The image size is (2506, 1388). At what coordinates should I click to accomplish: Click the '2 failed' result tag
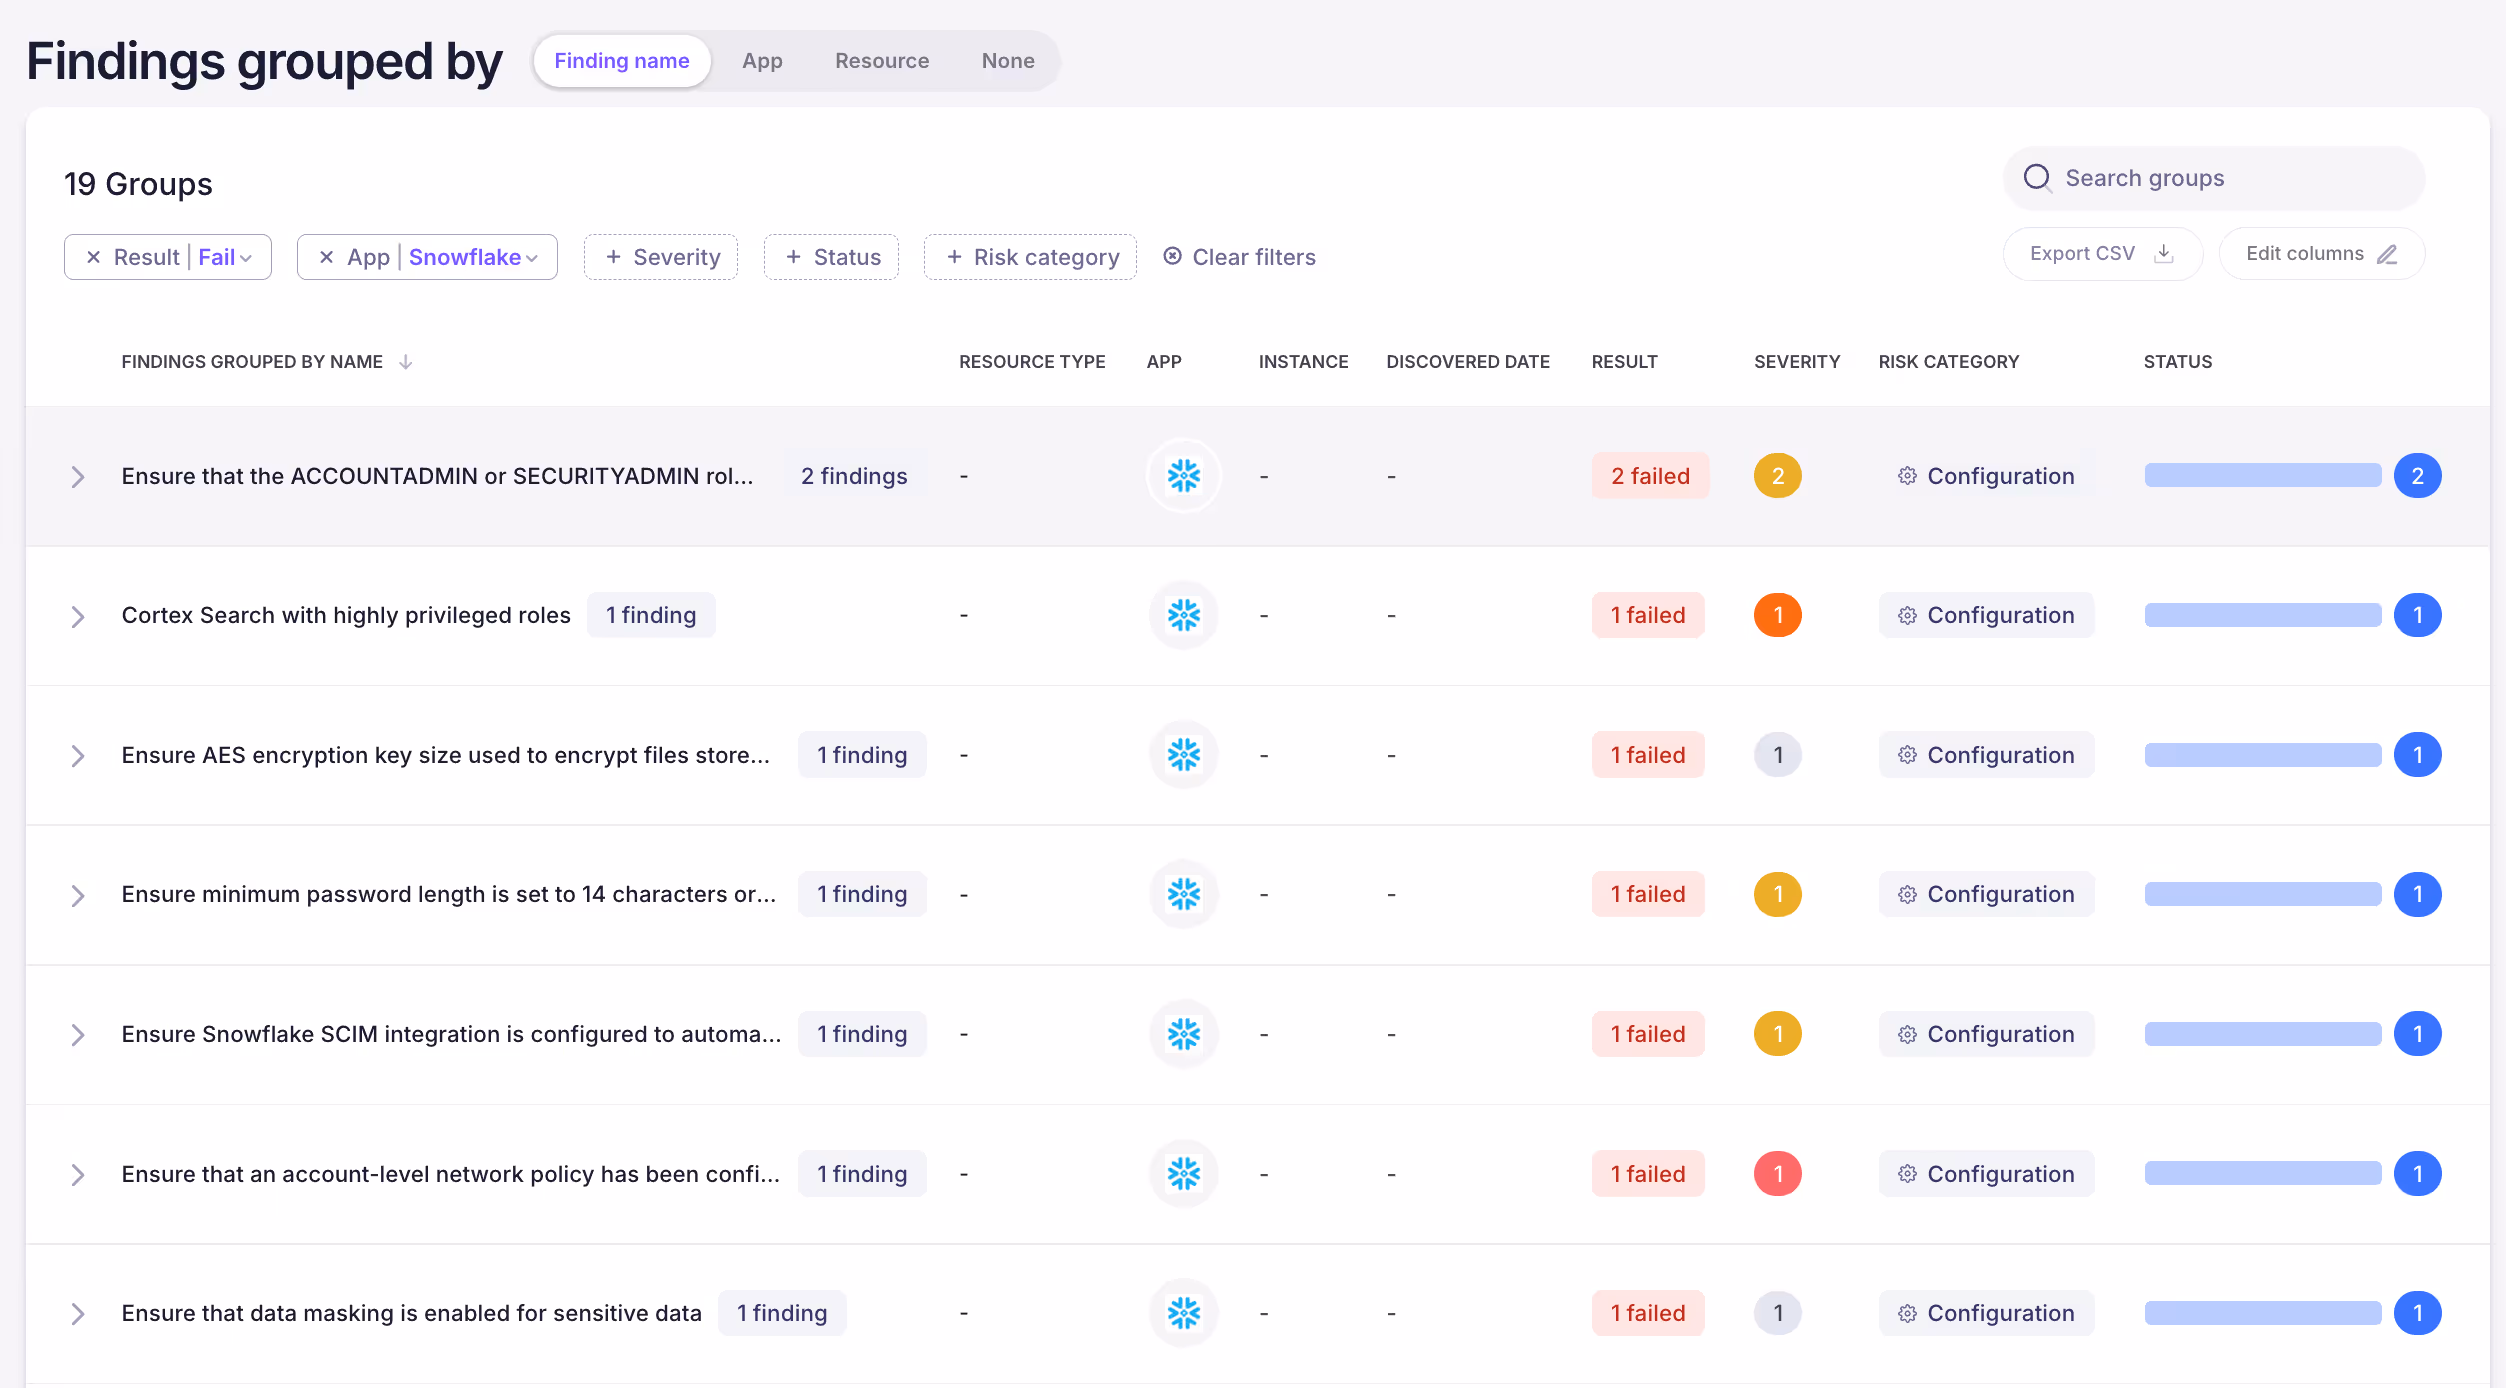point(1650,476)
